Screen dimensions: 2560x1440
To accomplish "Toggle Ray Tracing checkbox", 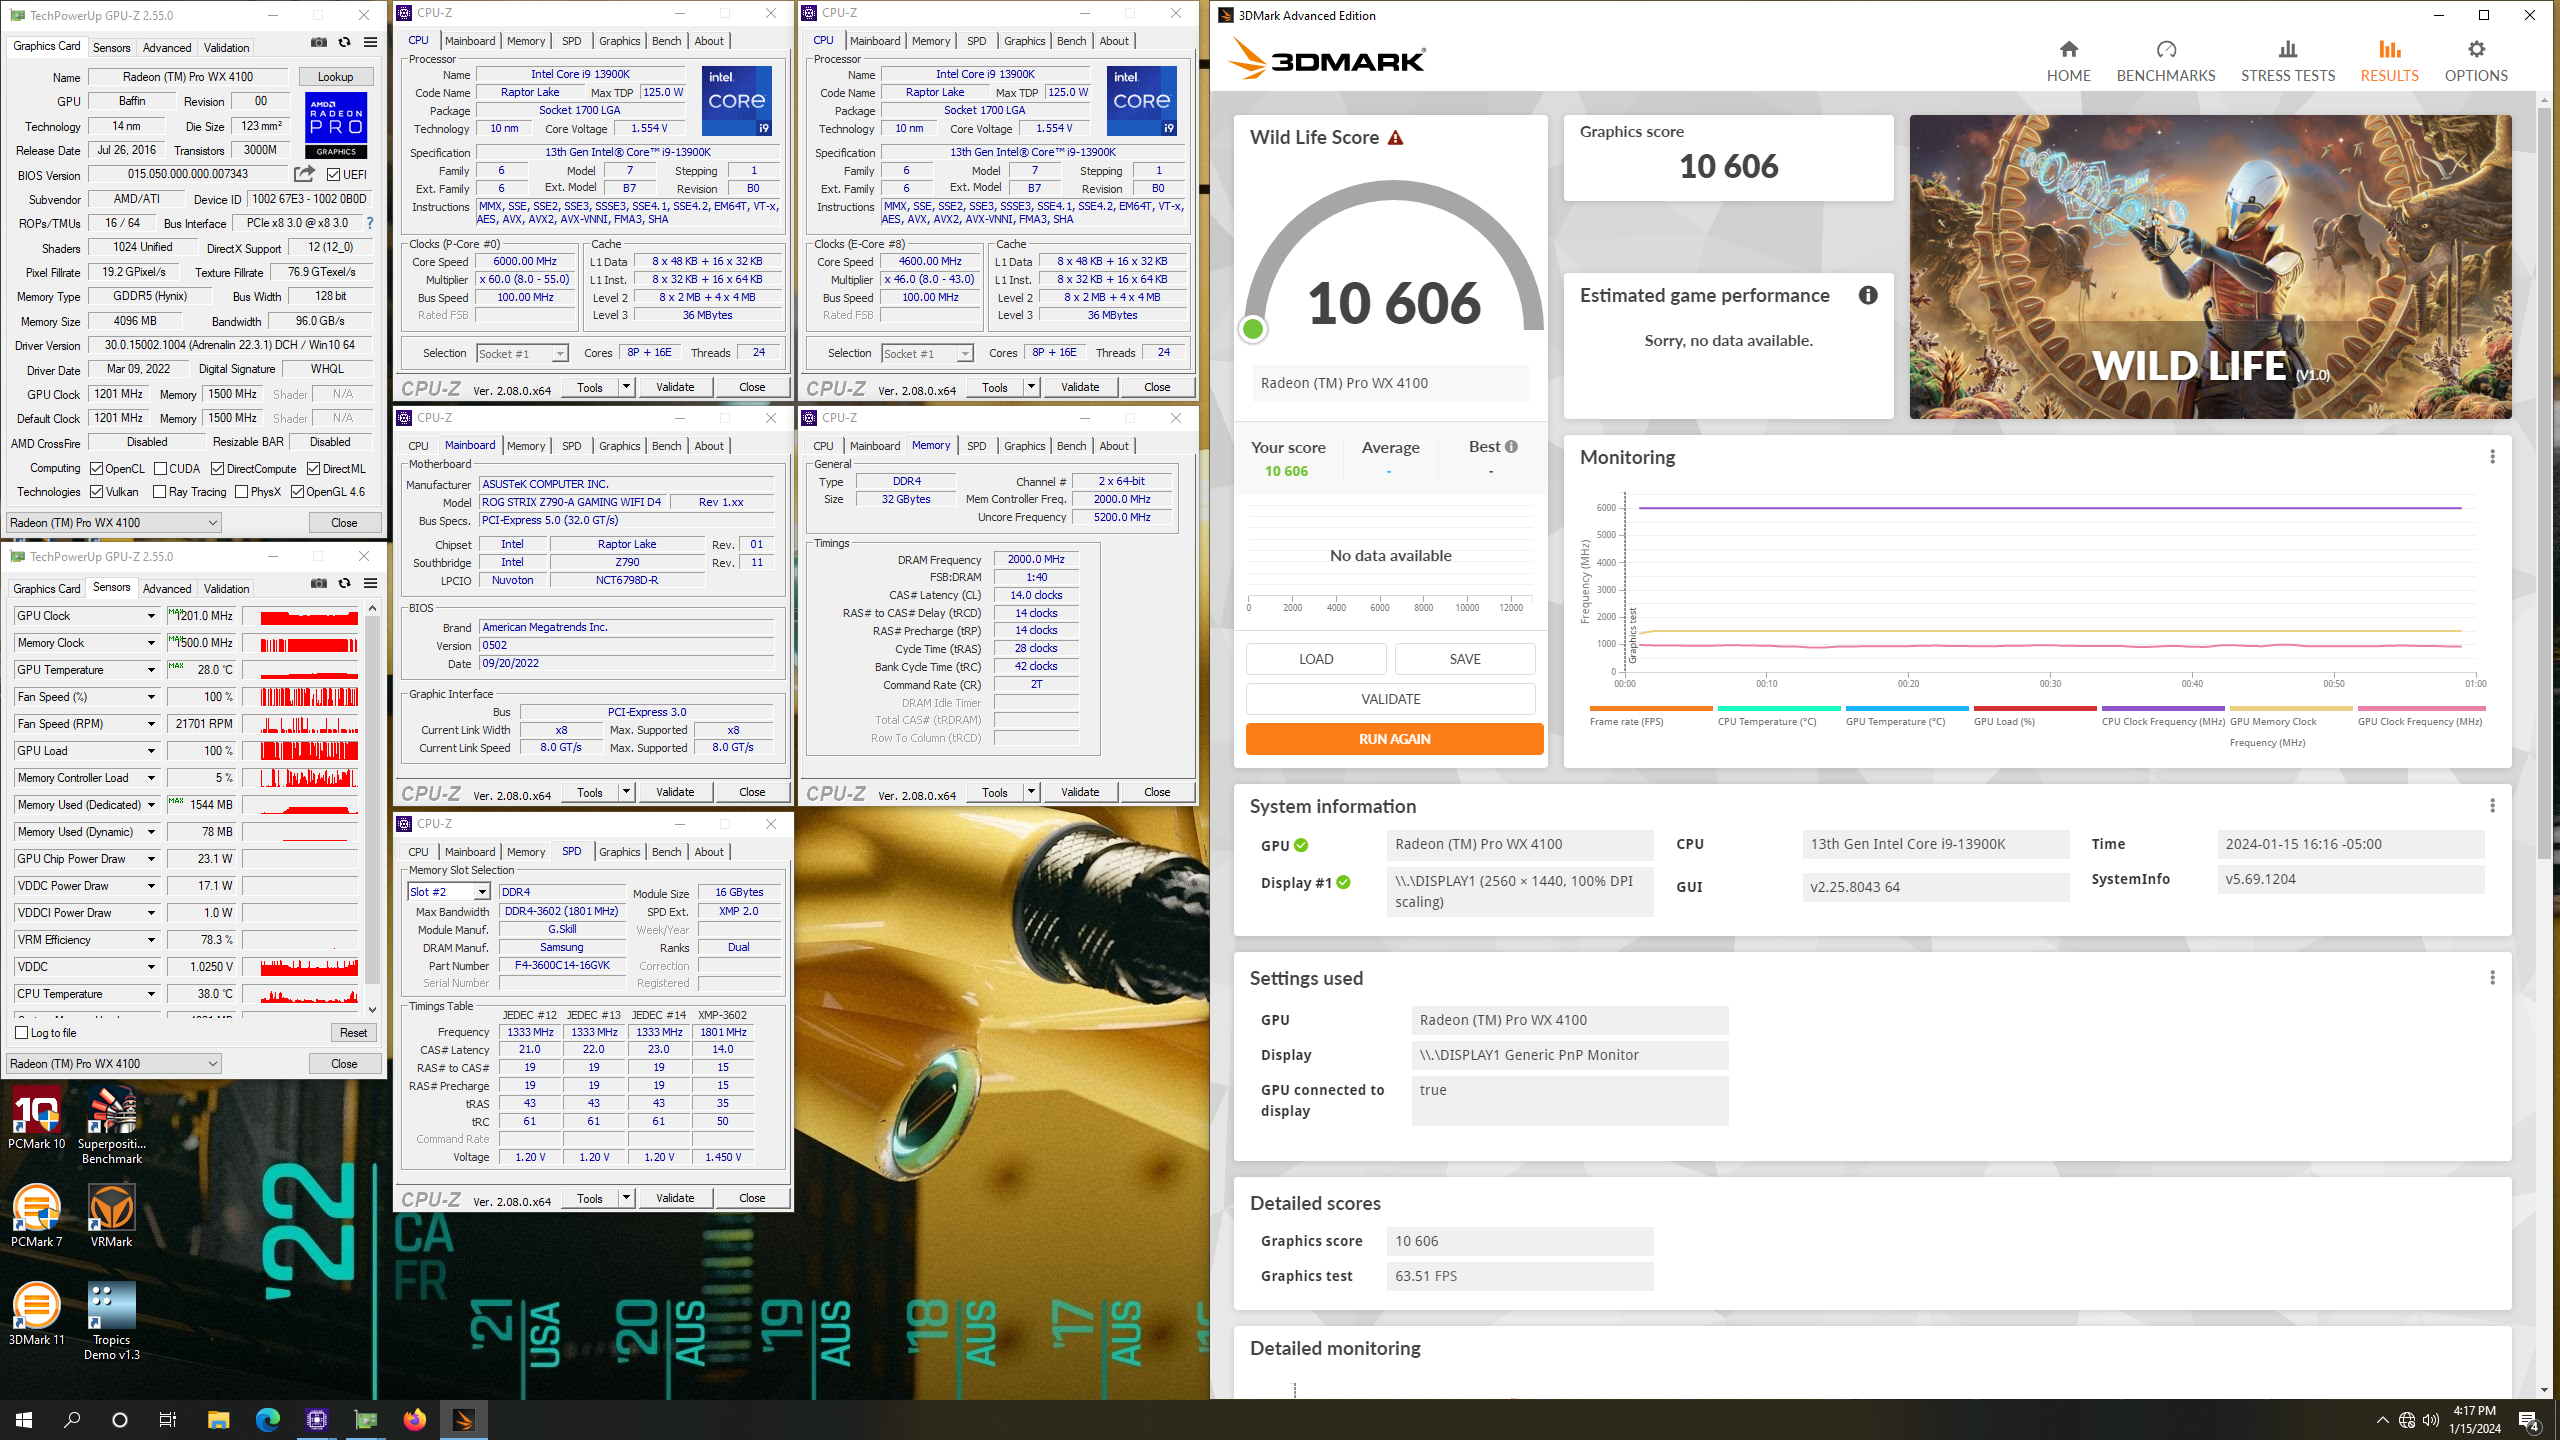I will (x=159, y=492).
